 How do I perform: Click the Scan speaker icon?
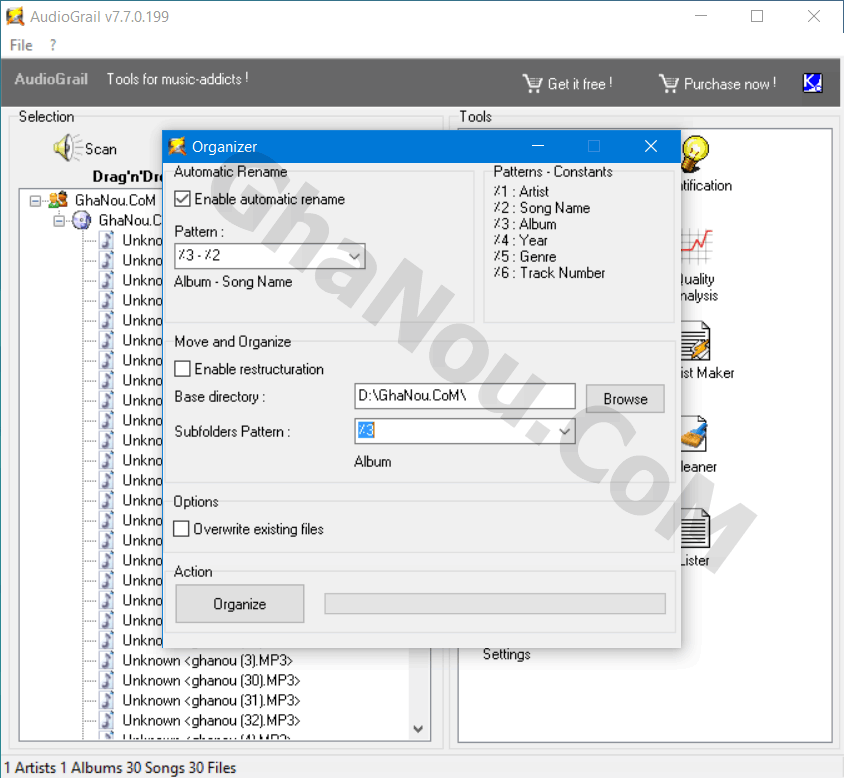tap(67, 148)
